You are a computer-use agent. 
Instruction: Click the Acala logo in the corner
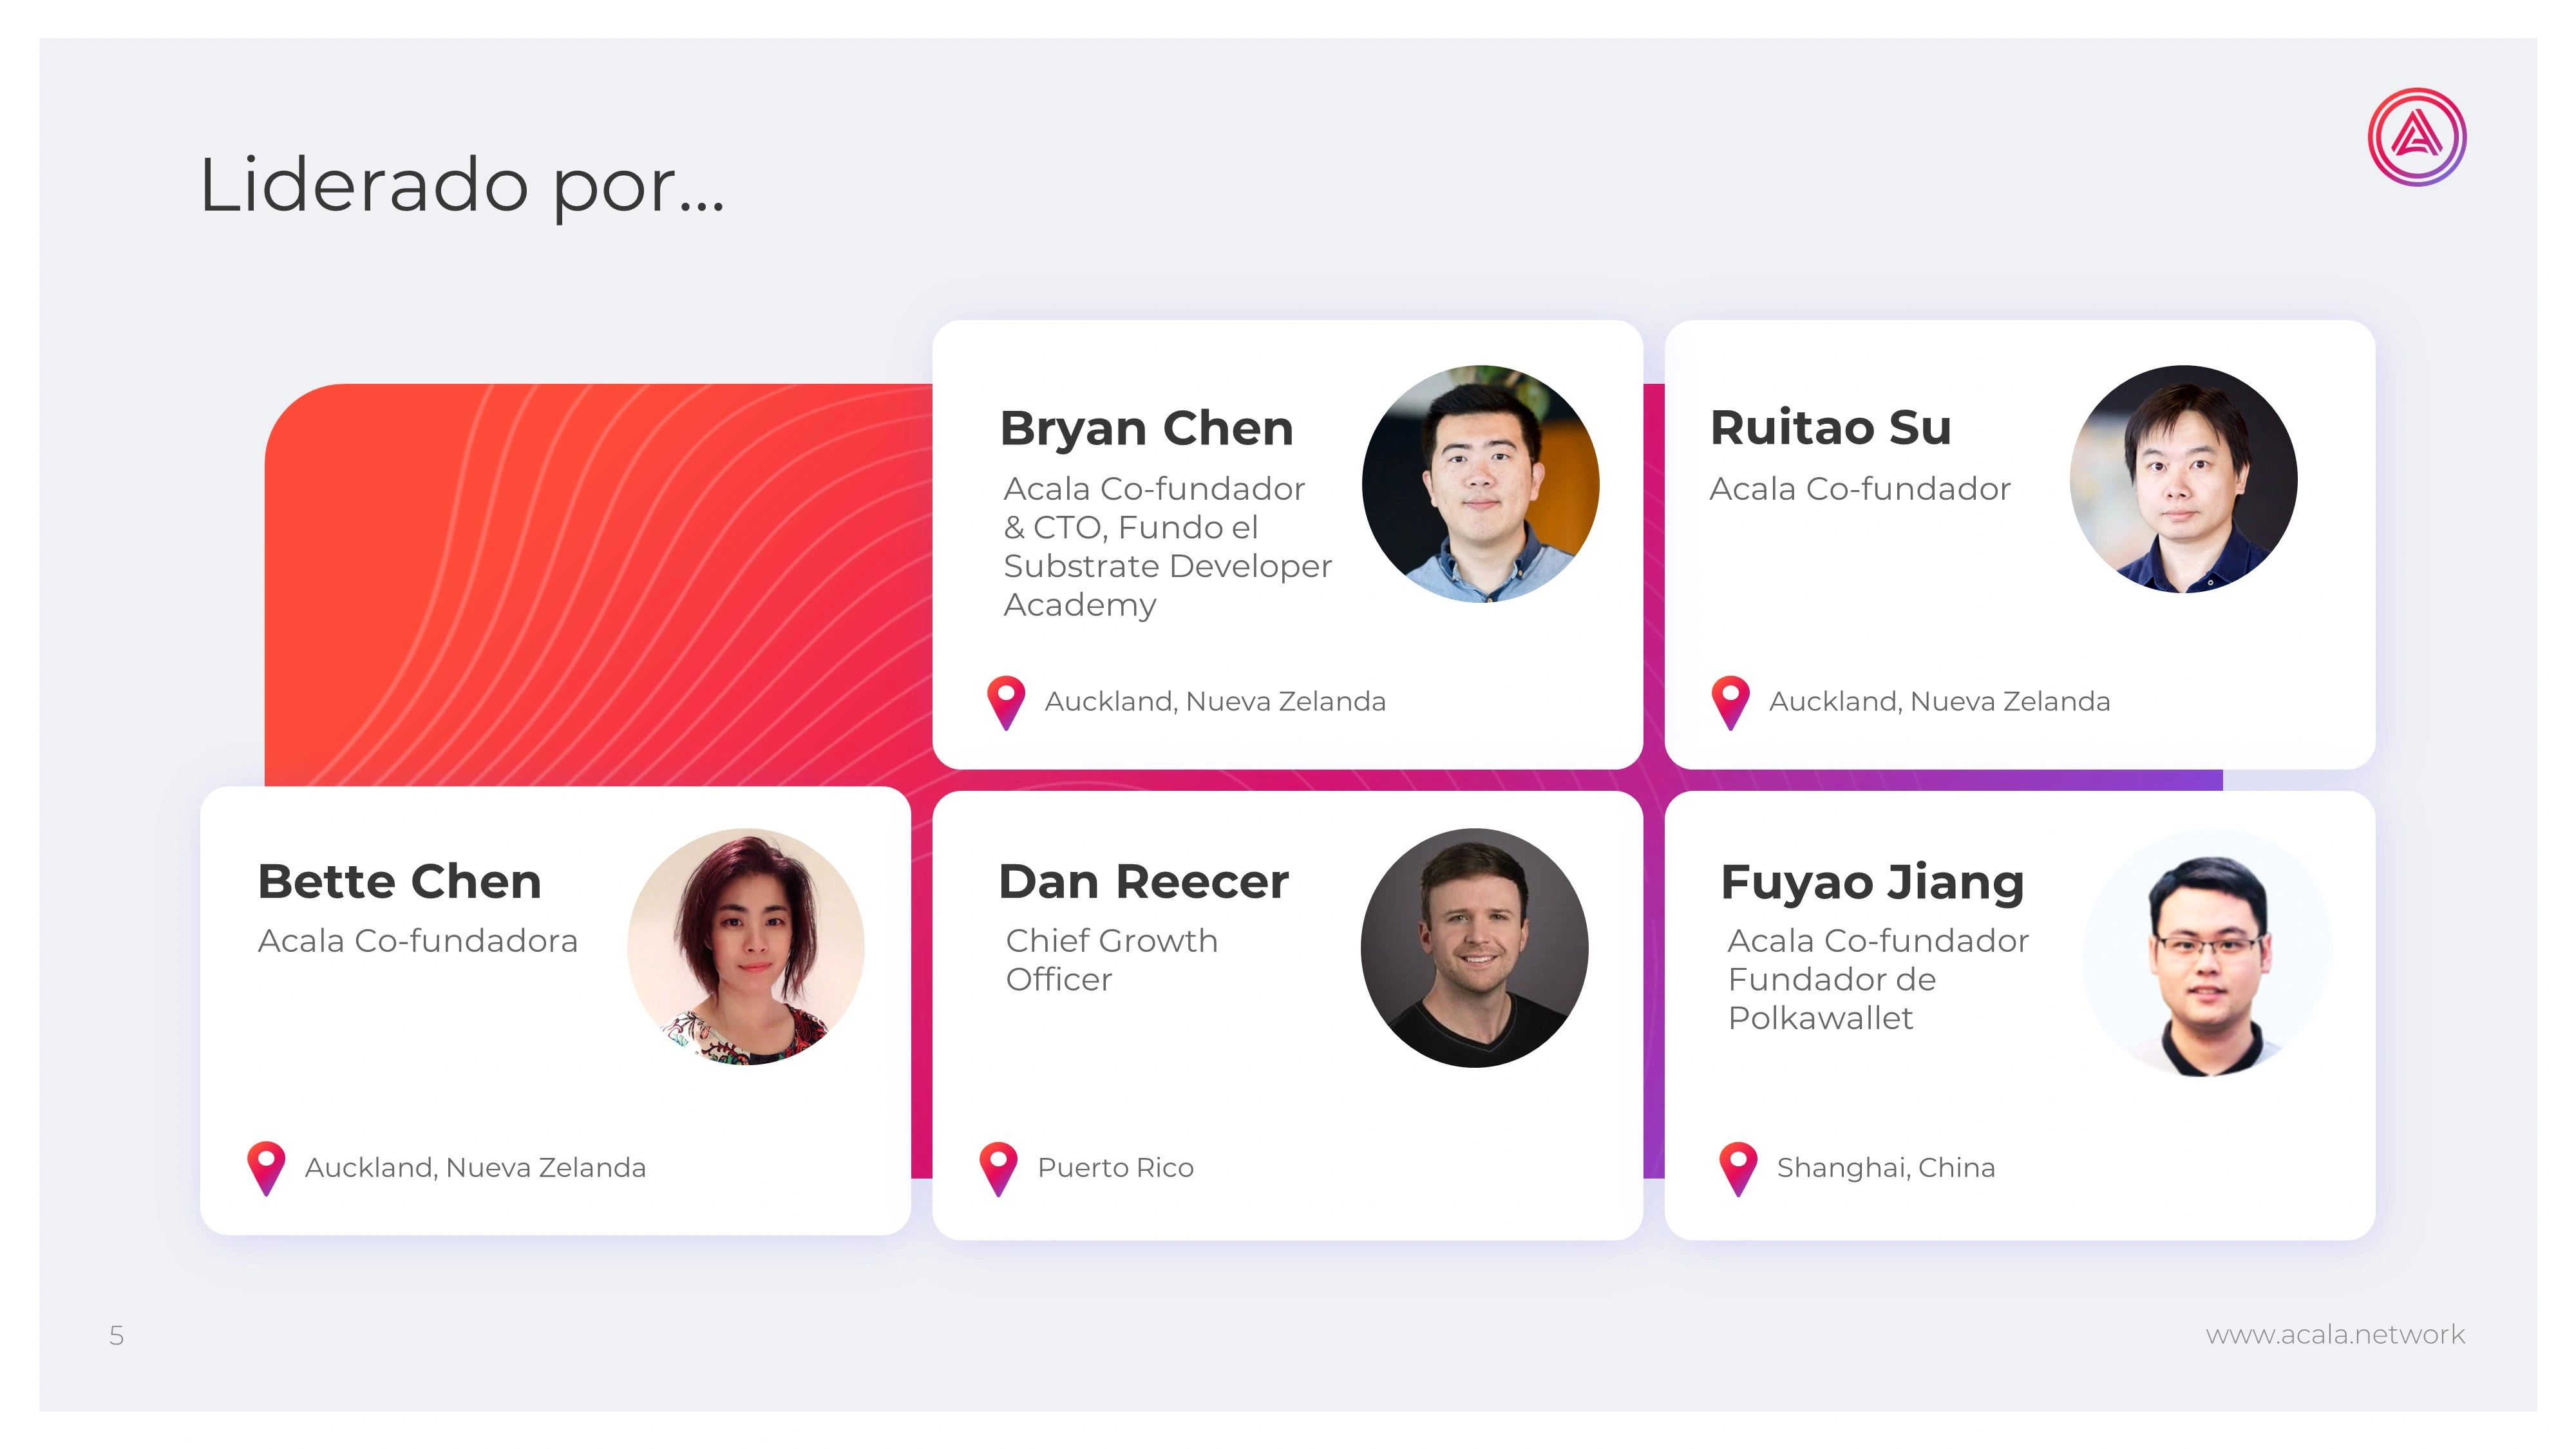pos(2416,137)
